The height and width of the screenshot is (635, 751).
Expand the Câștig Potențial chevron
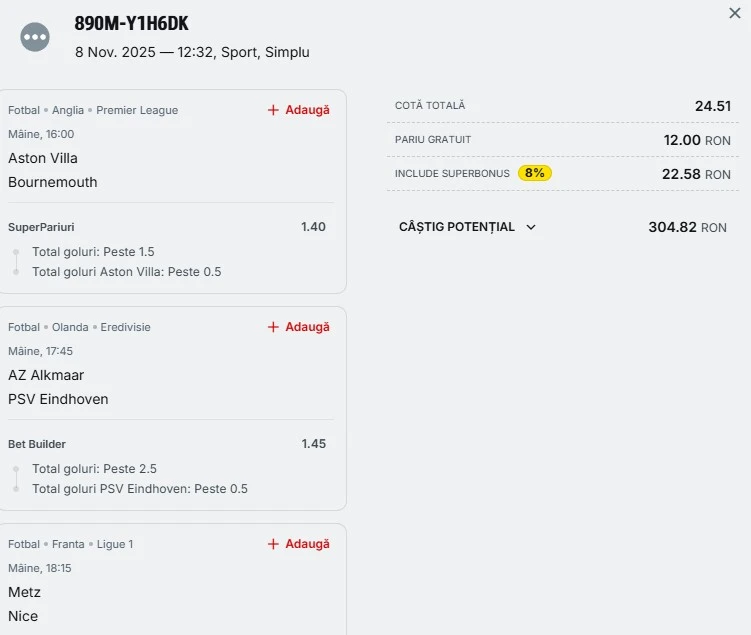531,227
